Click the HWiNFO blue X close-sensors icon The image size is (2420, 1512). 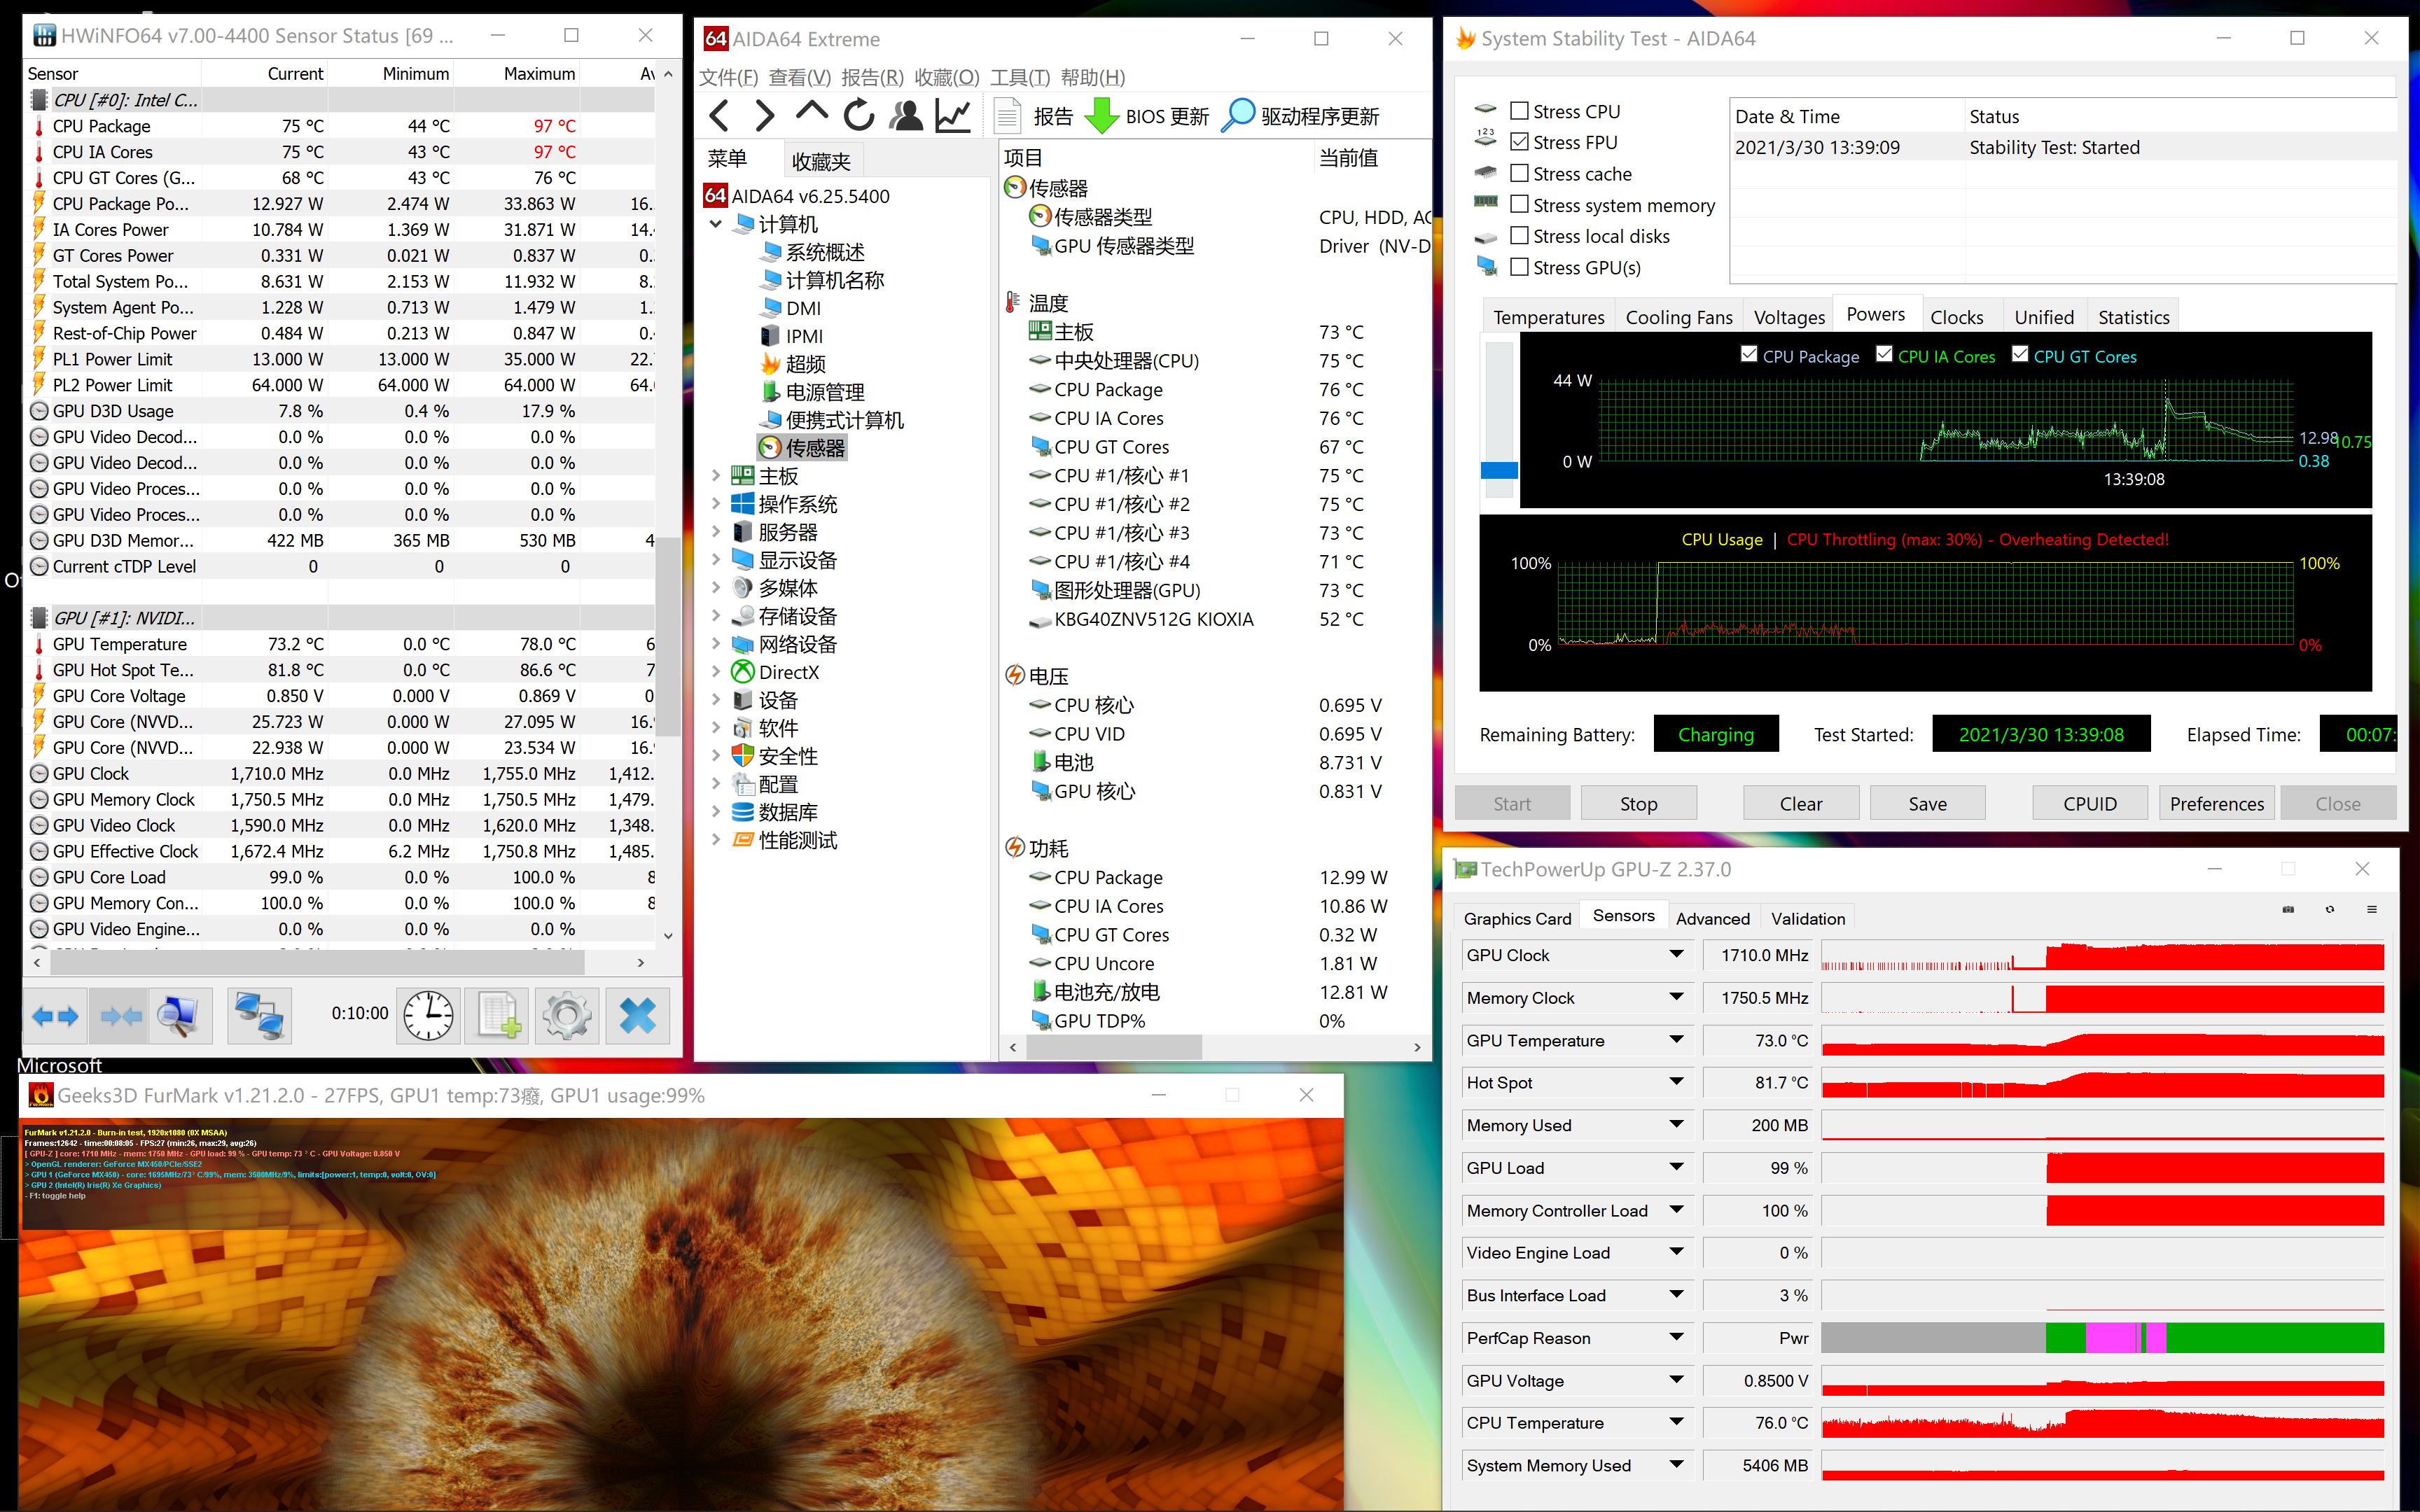click(x=637, y=1015)
